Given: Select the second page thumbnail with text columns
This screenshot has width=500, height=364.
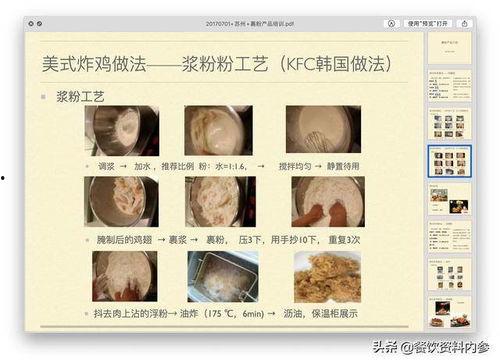Looking at the screenshot, I should (449, 86).
